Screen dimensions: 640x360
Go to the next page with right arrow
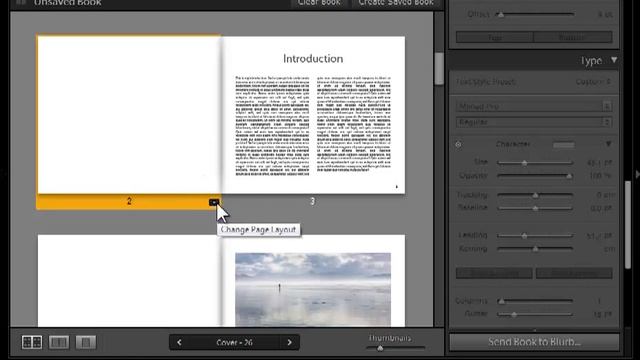(289, 342)
